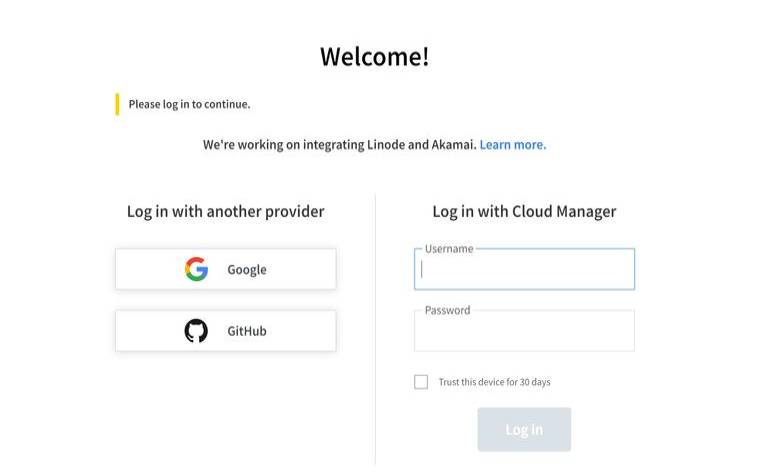Click the vertical divider between login sections
Image resolution: width=760 pixels, height=475 pixels.
[375, 330]
